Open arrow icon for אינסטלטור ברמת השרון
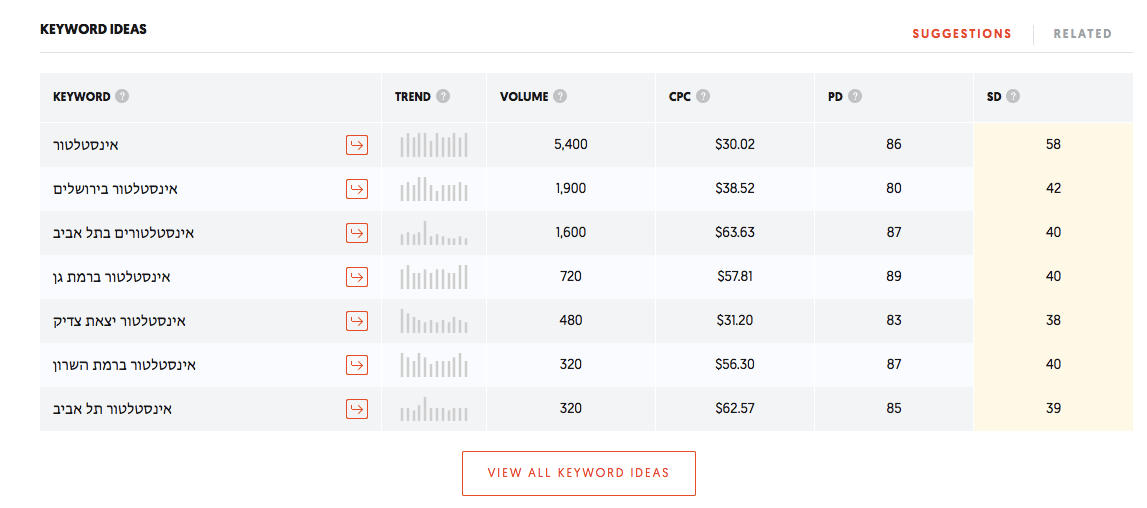 [x=357, y=365]
